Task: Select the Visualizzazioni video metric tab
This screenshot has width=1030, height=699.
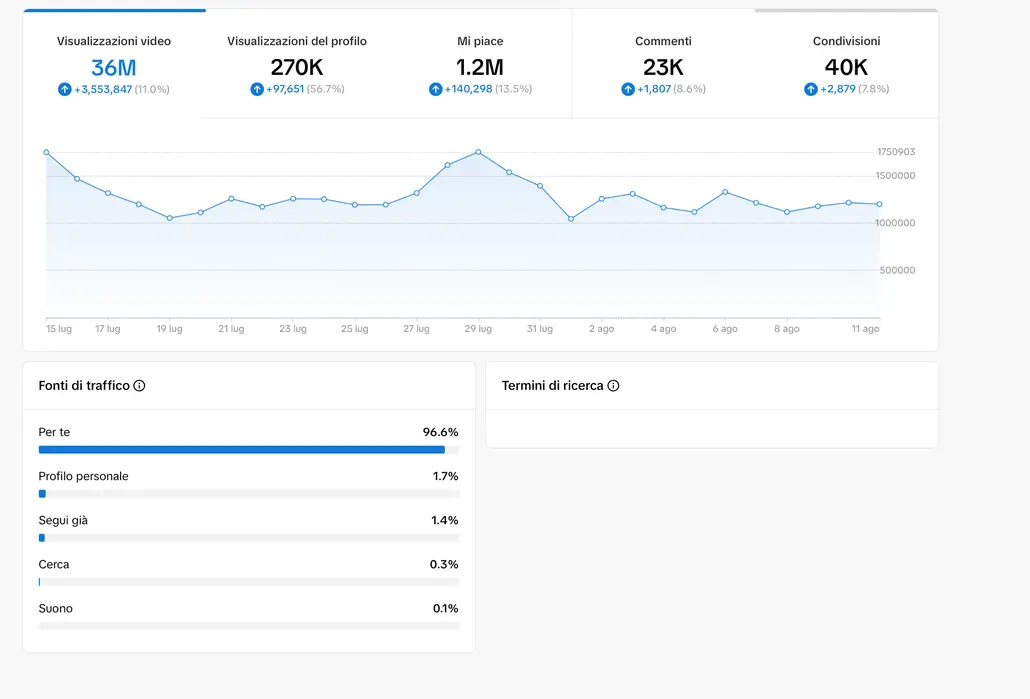Action: coord(114,64)
